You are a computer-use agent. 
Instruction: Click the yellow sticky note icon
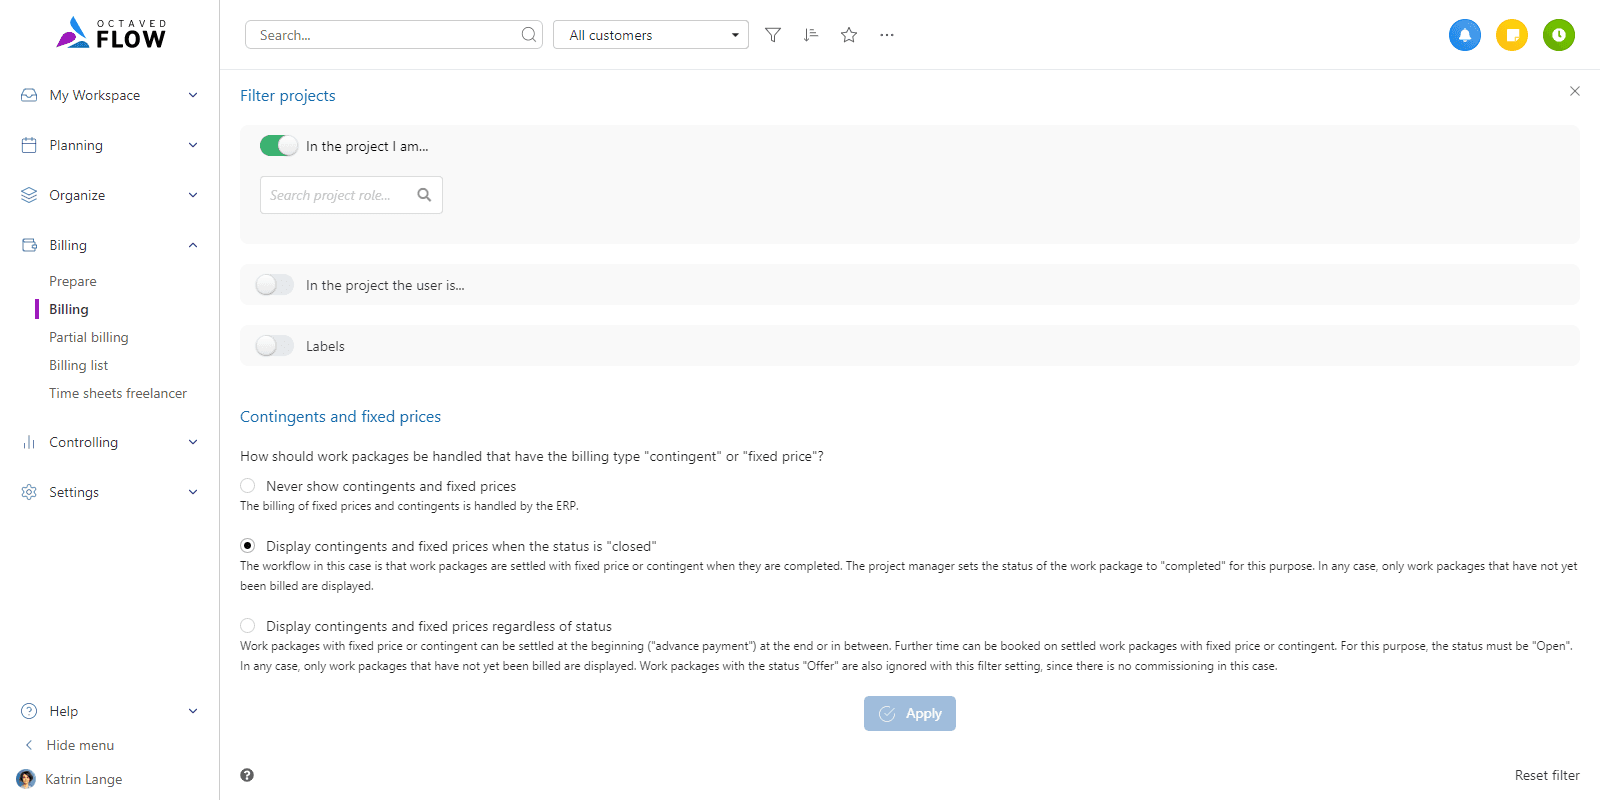coord(1512,35)
